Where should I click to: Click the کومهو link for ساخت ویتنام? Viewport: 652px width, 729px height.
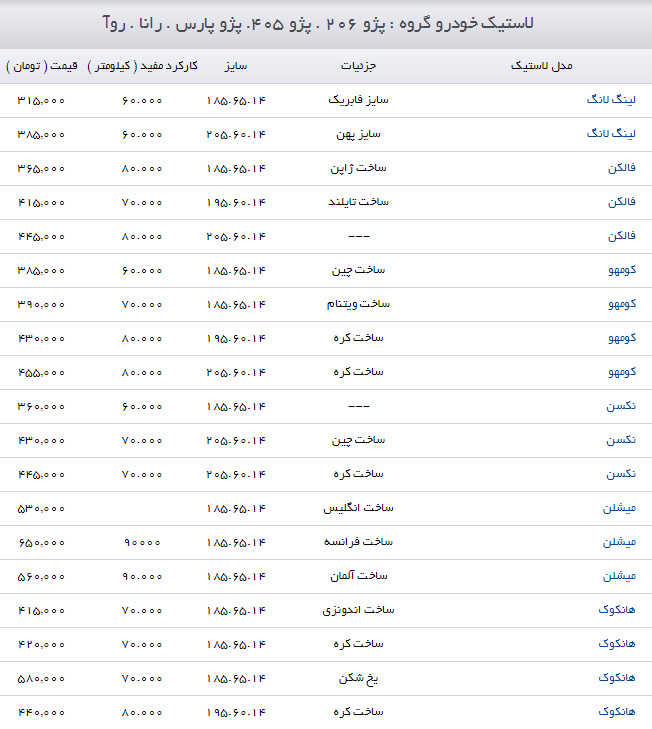[622, 304]
